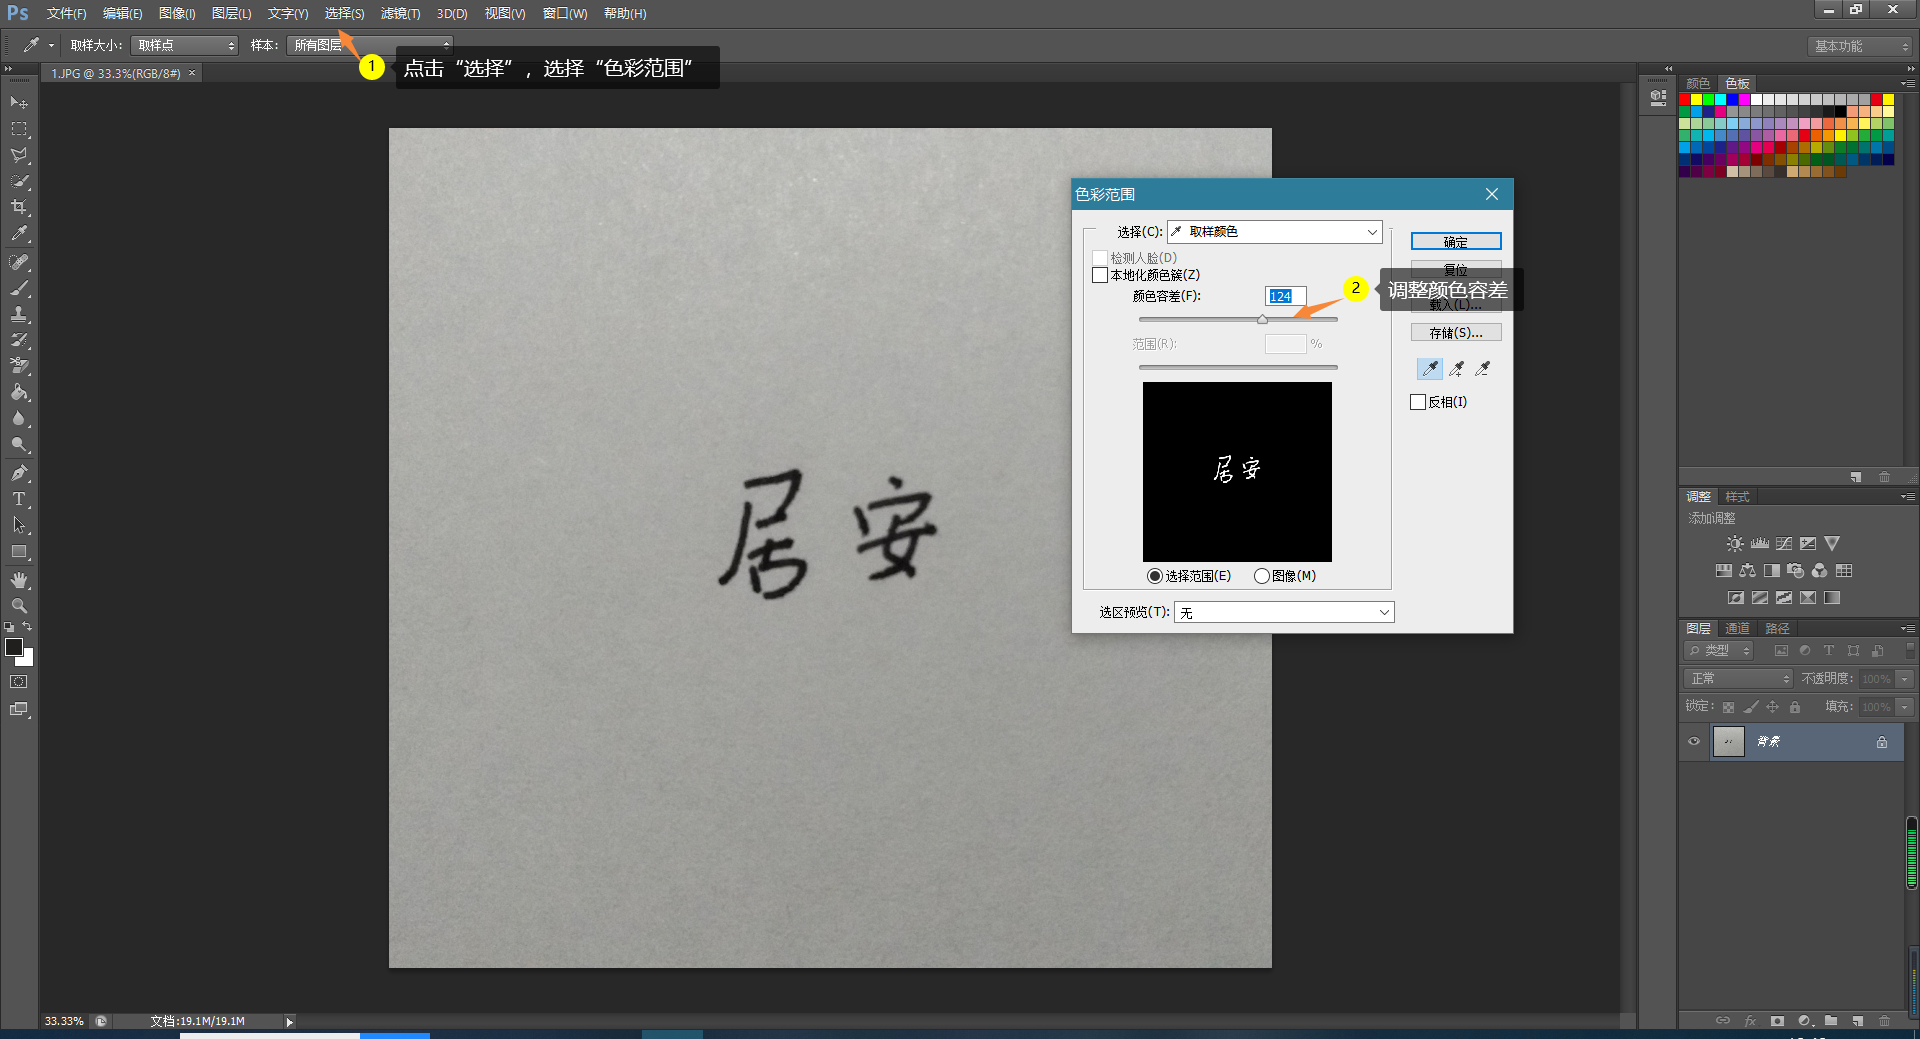1920x1039 pixels.
Task: Toggle lock position in Layers panel
Action: pos(1773,707)
